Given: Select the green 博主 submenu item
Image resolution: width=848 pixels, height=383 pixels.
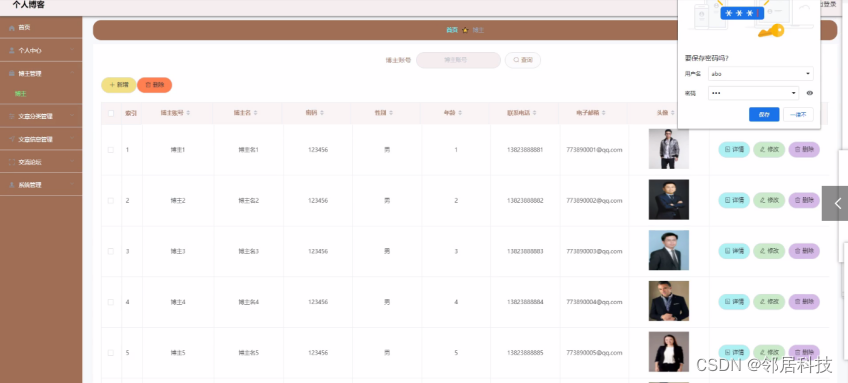Looking at the screenshot, I should click(21, 94).
